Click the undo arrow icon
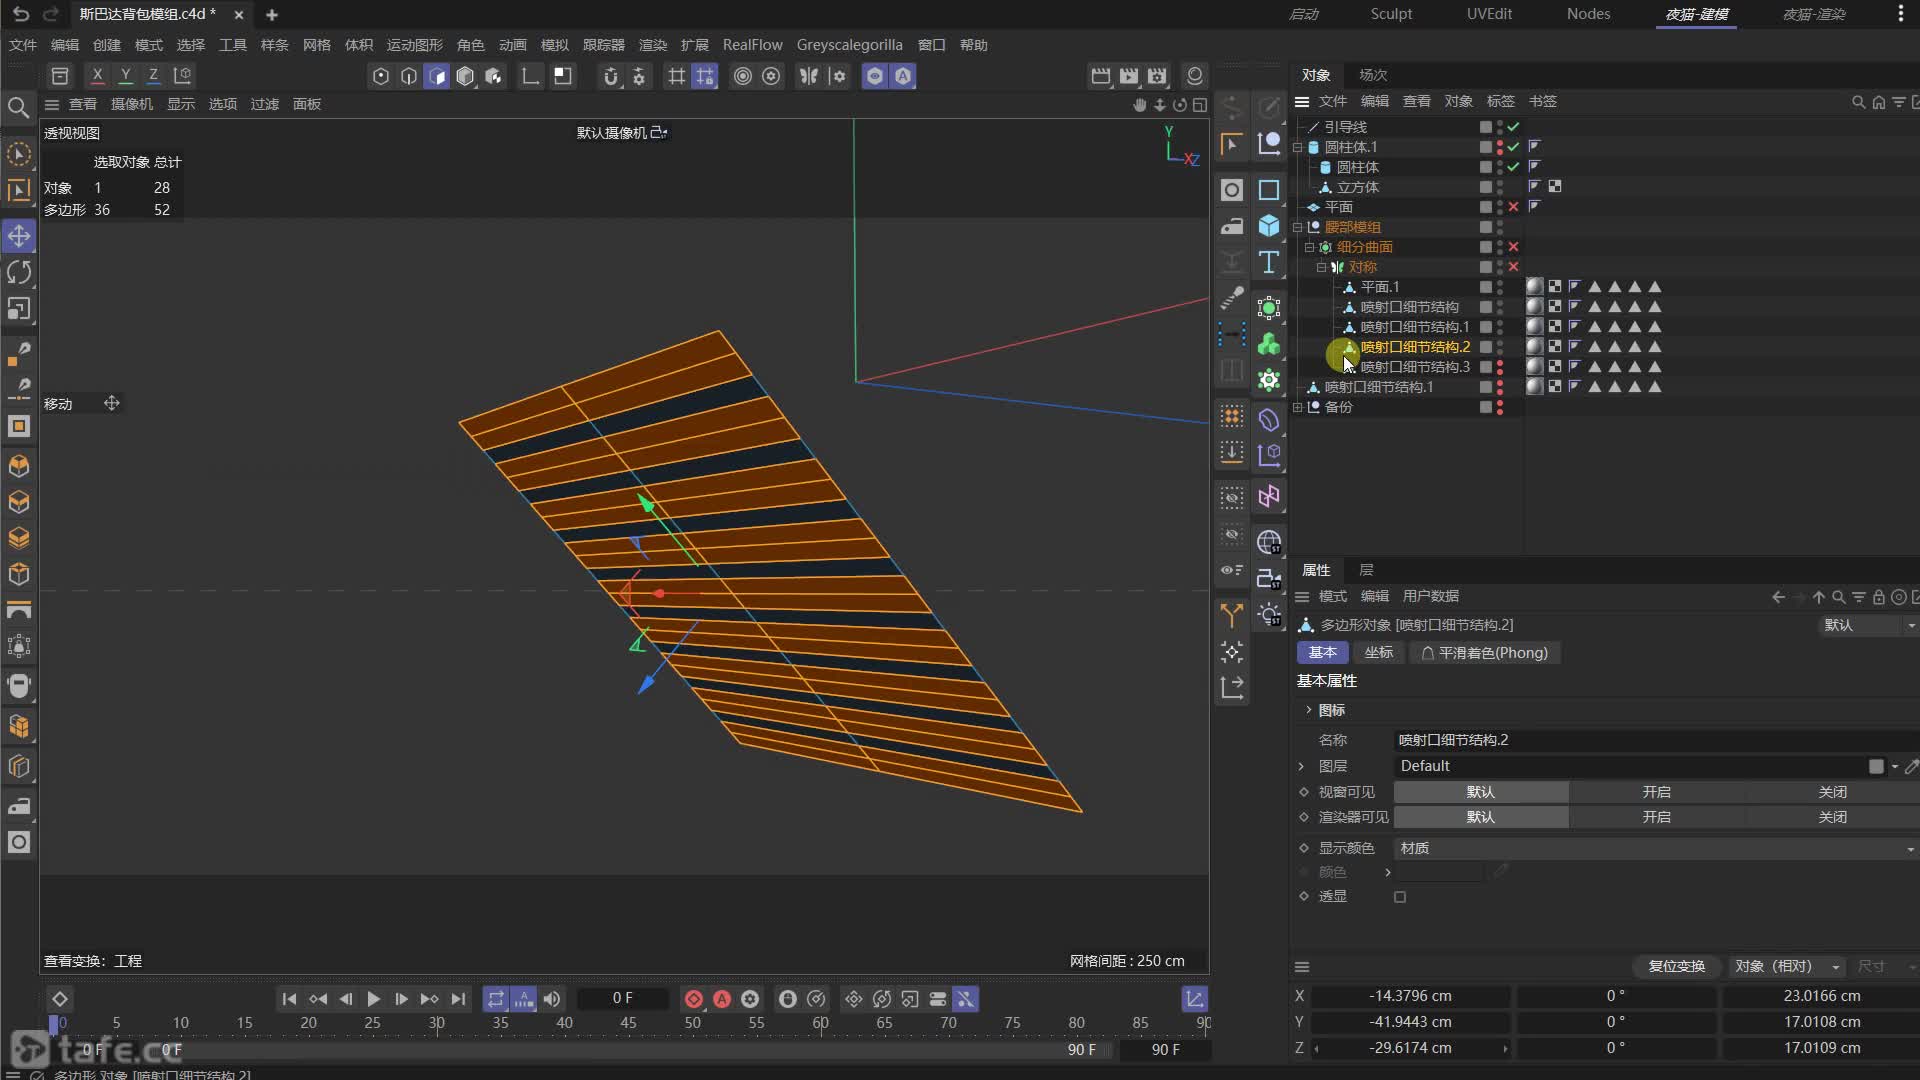This screenshot has height=1080, width=1920. click(21, 14)
